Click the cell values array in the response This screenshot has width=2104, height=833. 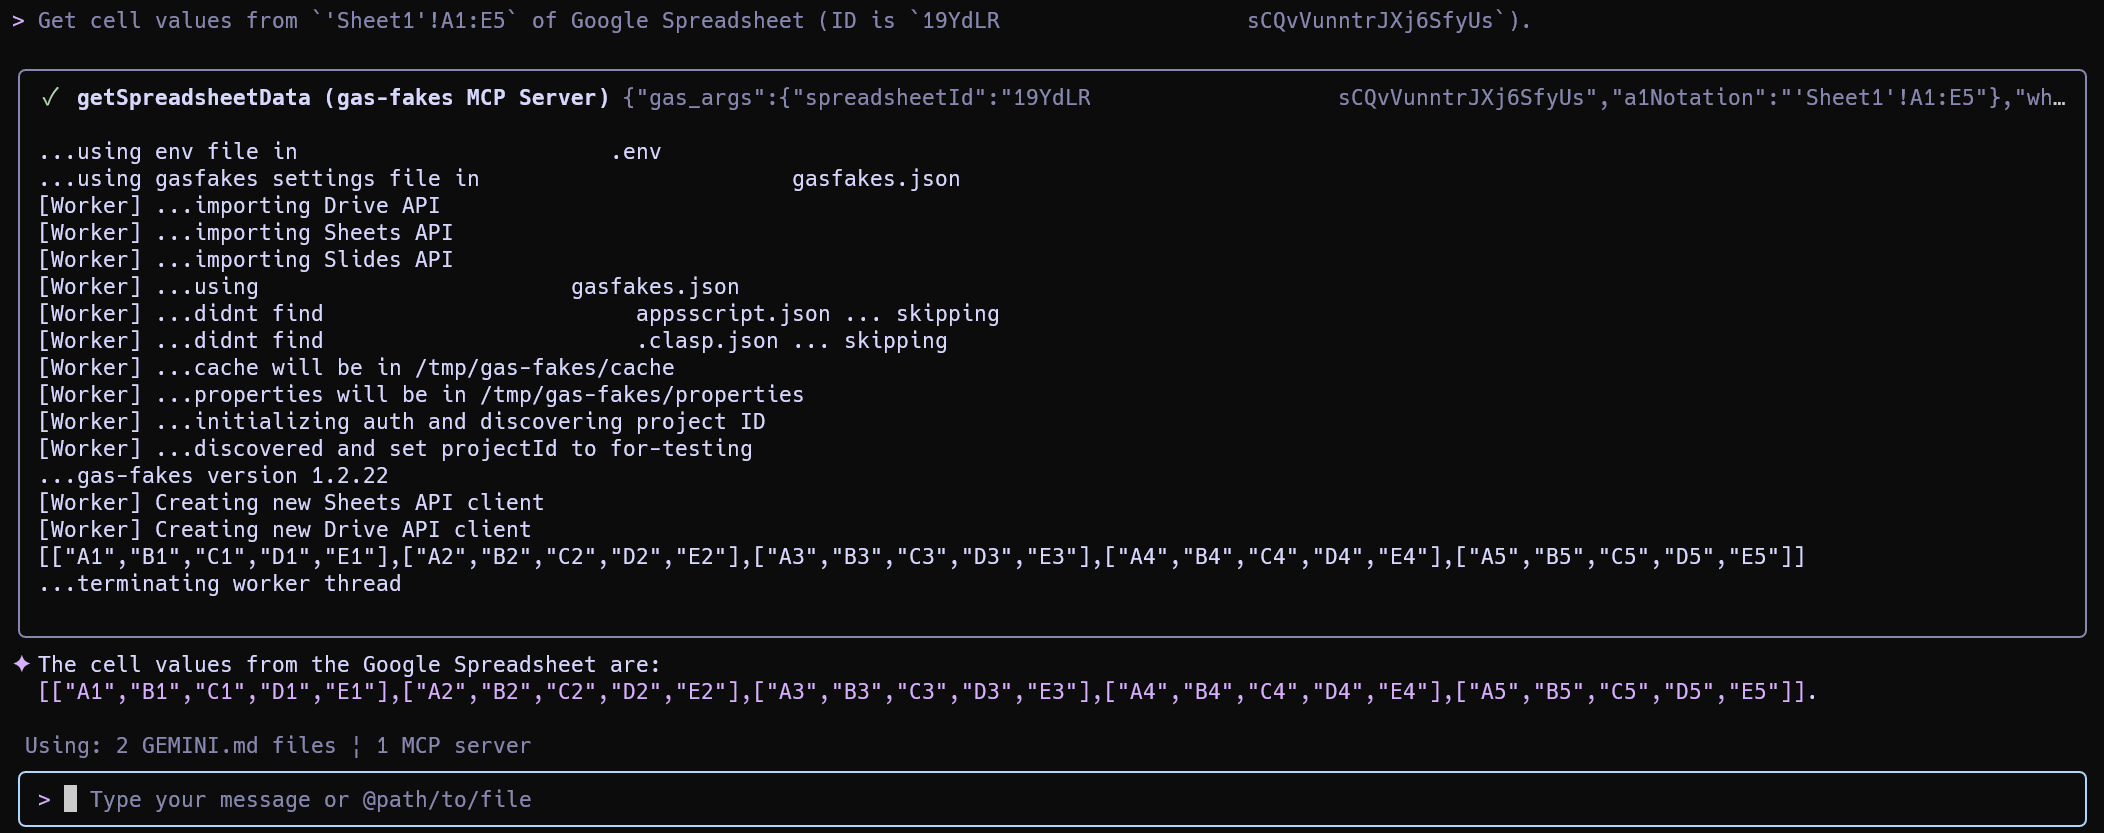click(925, 692)
